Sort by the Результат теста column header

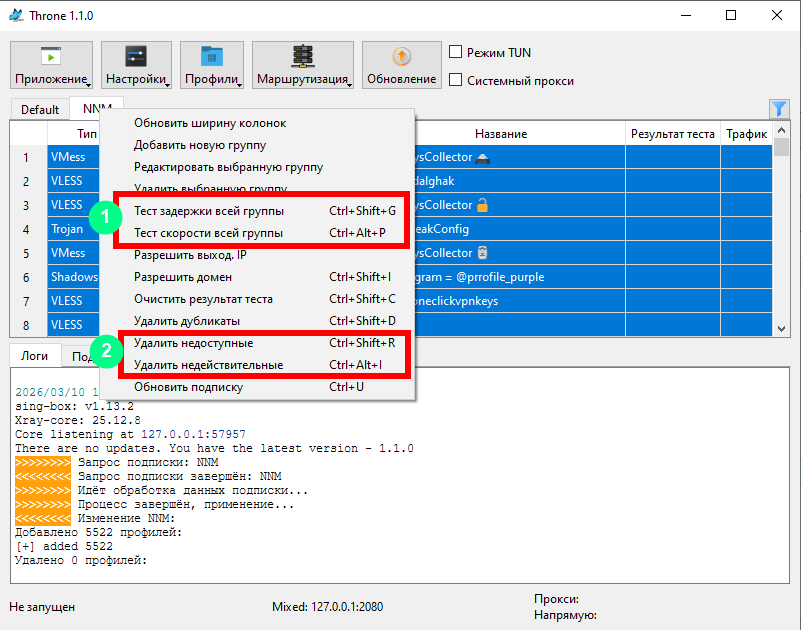click(x=672, y=134)
